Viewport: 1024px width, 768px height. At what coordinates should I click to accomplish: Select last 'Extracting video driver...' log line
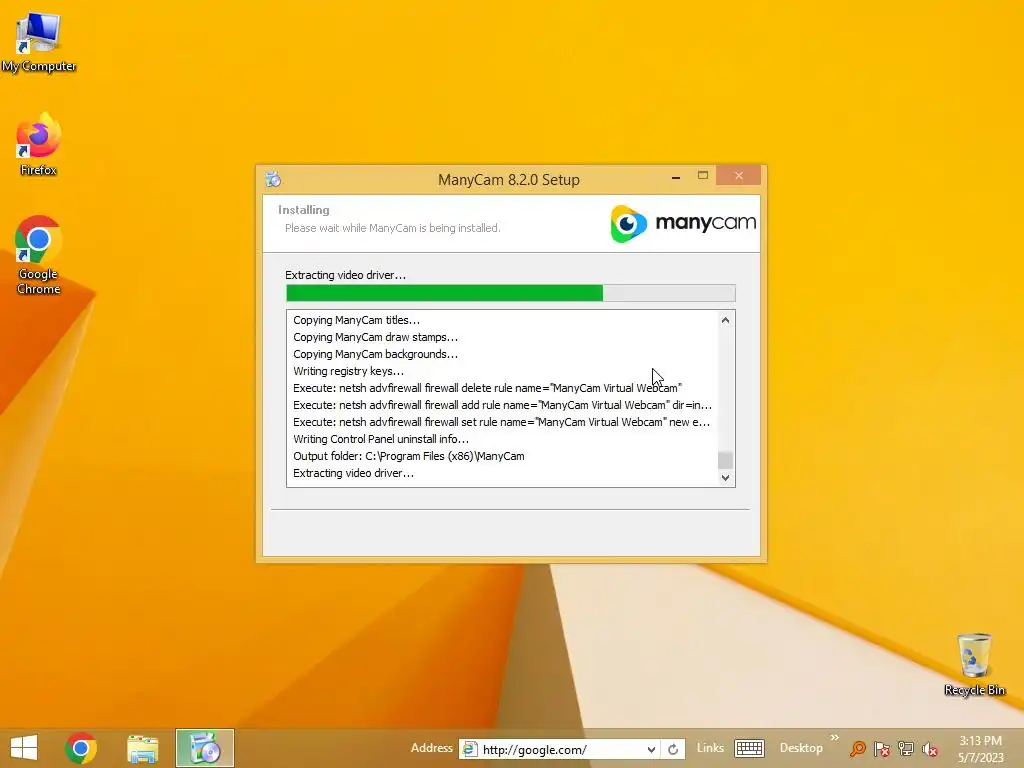(x=353, y=473)
